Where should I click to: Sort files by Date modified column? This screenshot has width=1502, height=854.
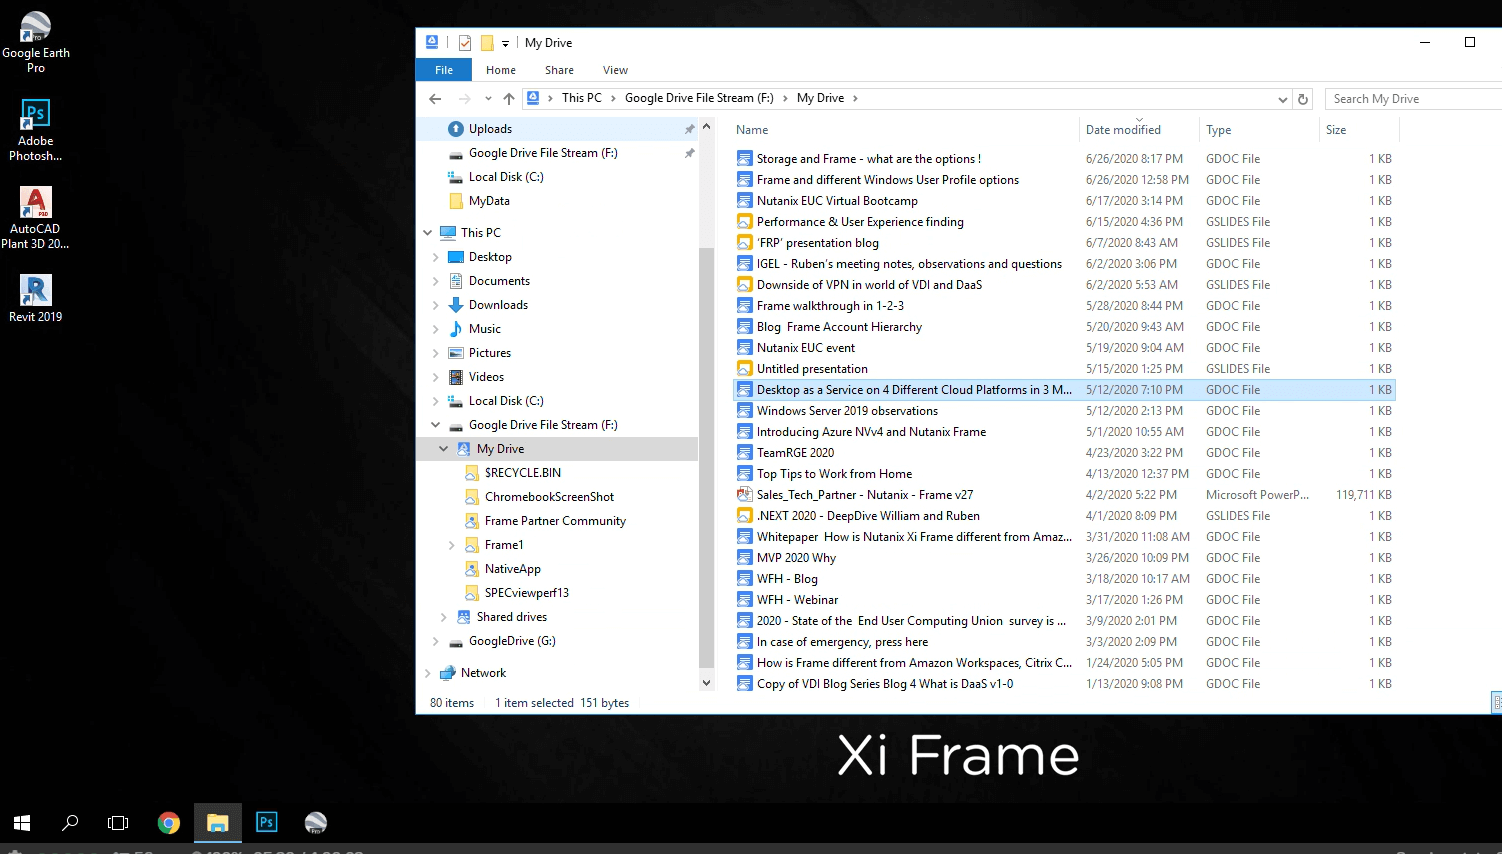1123,130
